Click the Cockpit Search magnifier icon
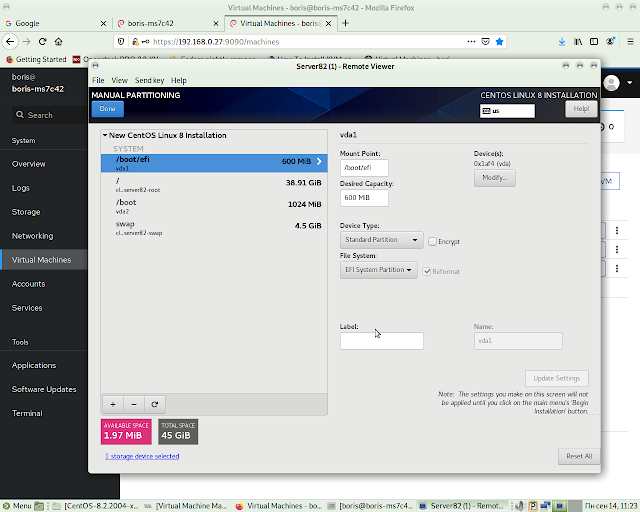This screenshot has width=640, height=512. (20, 115)
